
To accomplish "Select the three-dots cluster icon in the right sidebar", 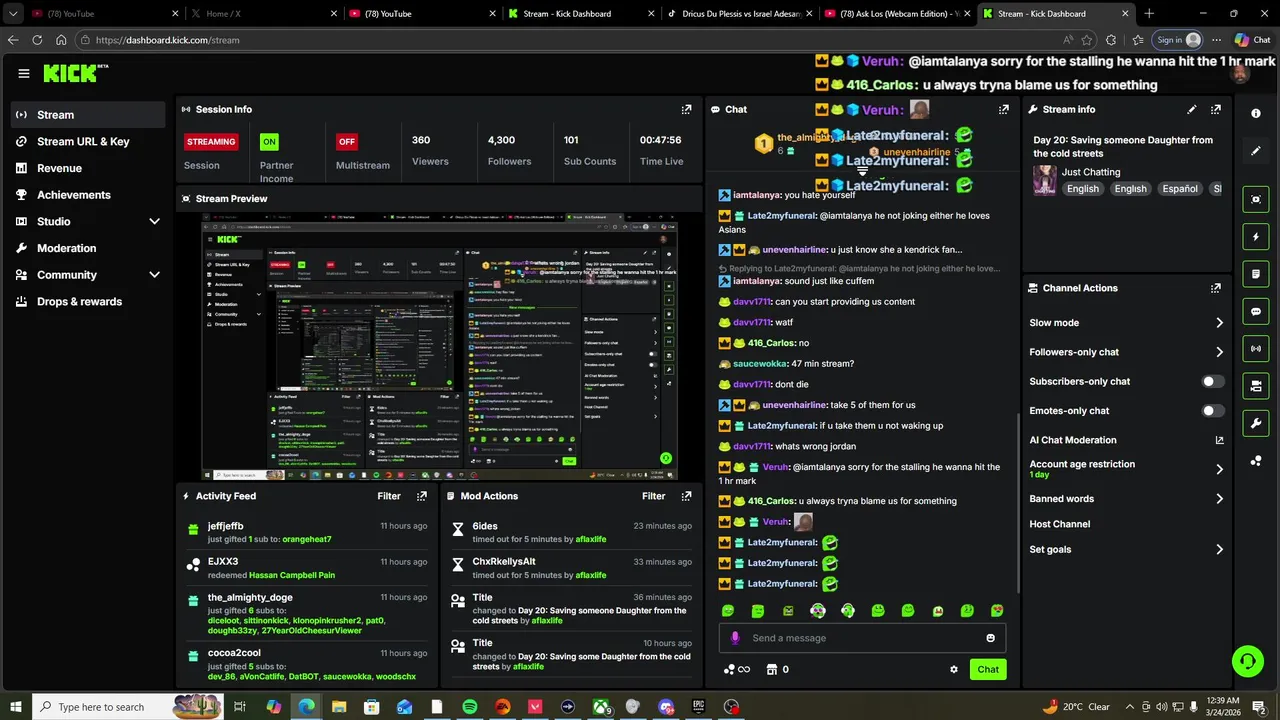I will click(x=1256, y=461).
